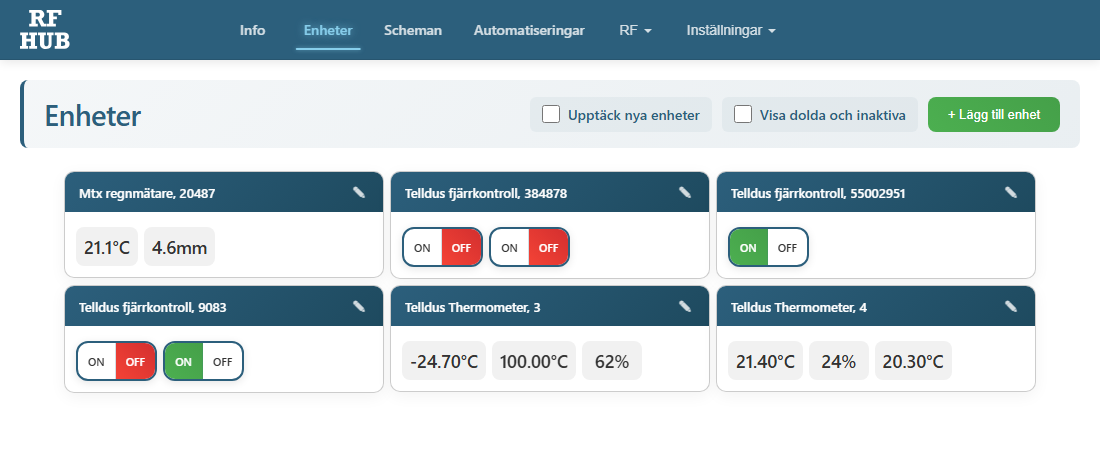Click the Telldus fjärrkontroll, 9083 title
Image resolution: width=1100 pixels, height=450 pixels.
click(x=152, y=307)
